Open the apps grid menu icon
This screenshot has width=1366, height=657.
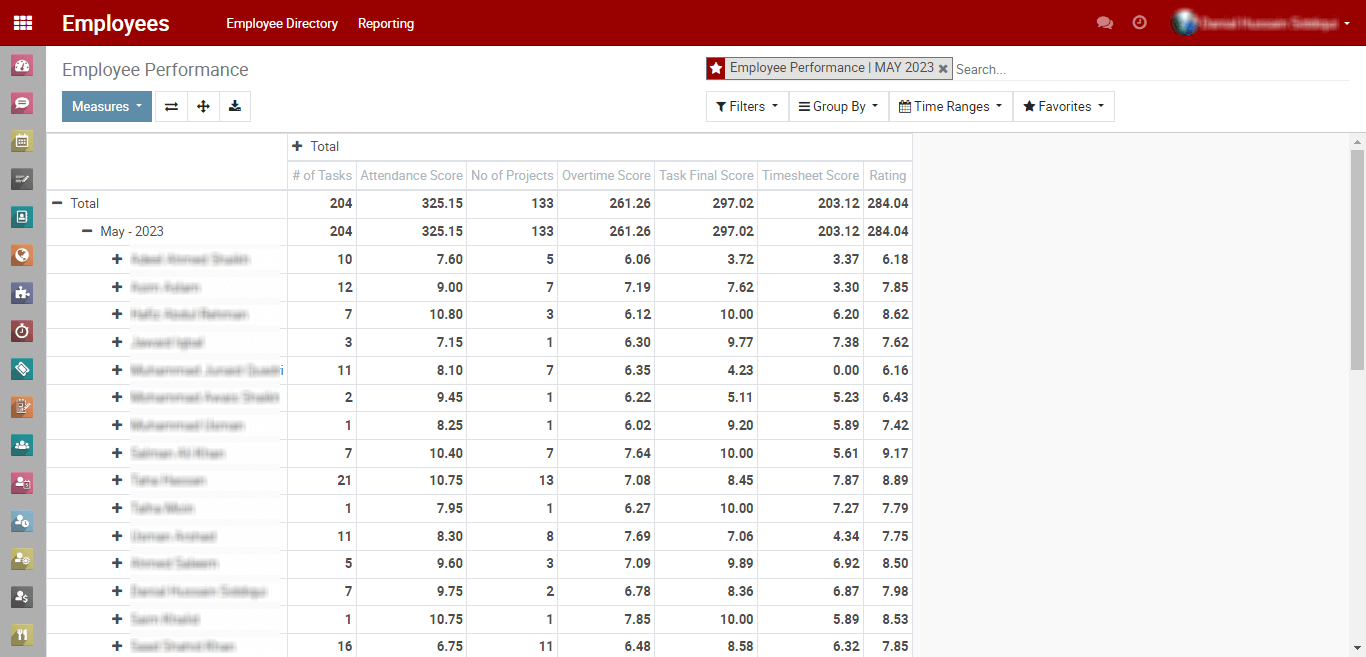[22, 23]
